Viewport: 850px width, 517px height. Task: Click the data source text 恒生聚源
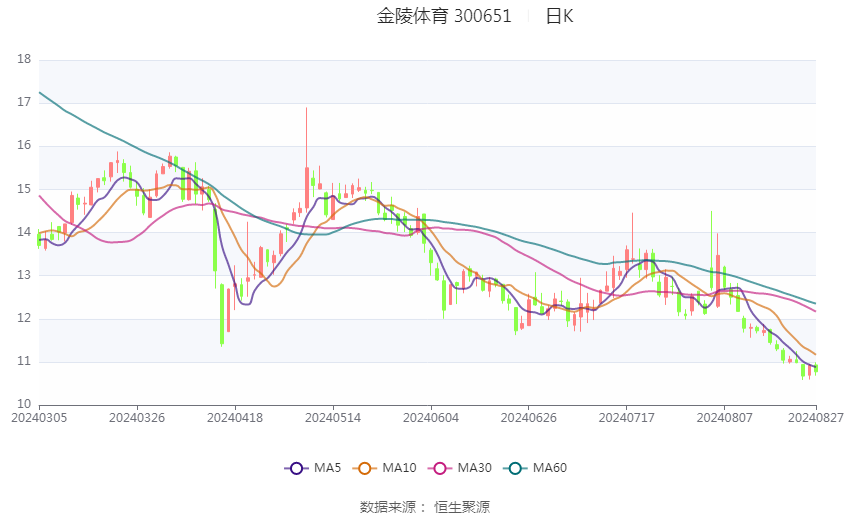pos(462,507)
